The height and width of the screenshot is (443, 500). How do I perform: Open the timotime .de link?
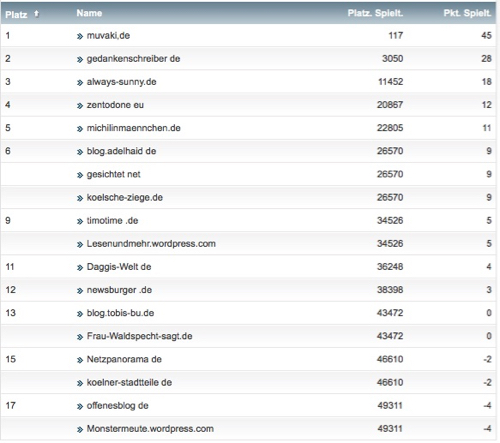pyautogui.click(x=112, y=221)
